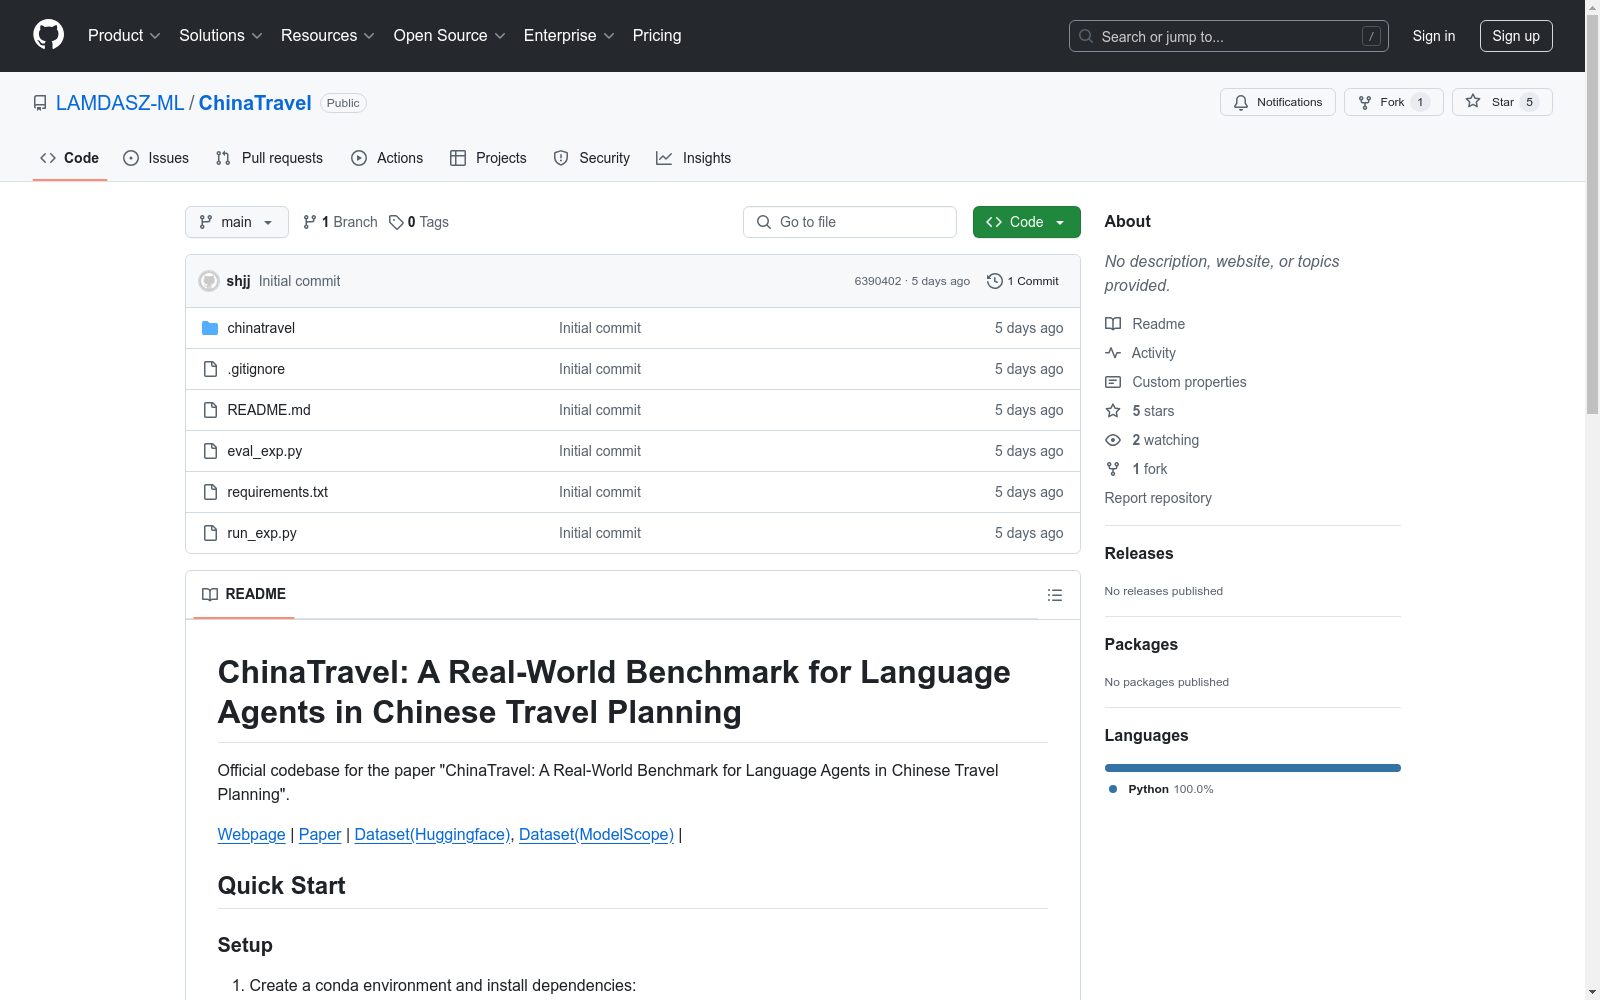Open the ChinaTravel repository link
The width and height of the screenshot is (1600, 1000).
(255, 103)
